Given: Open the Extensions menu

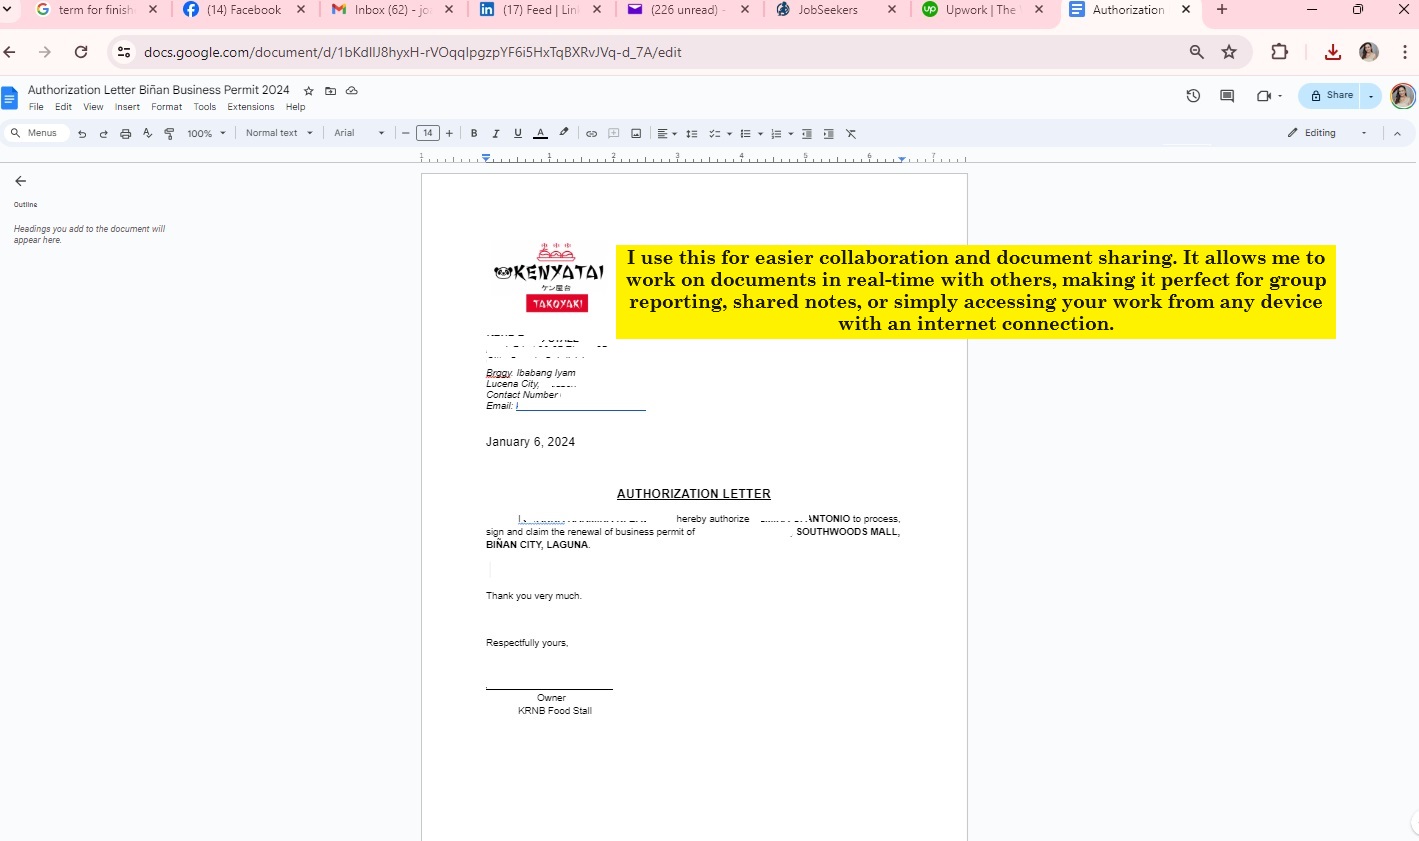Looking at the screenshot, I should [251, 107].
